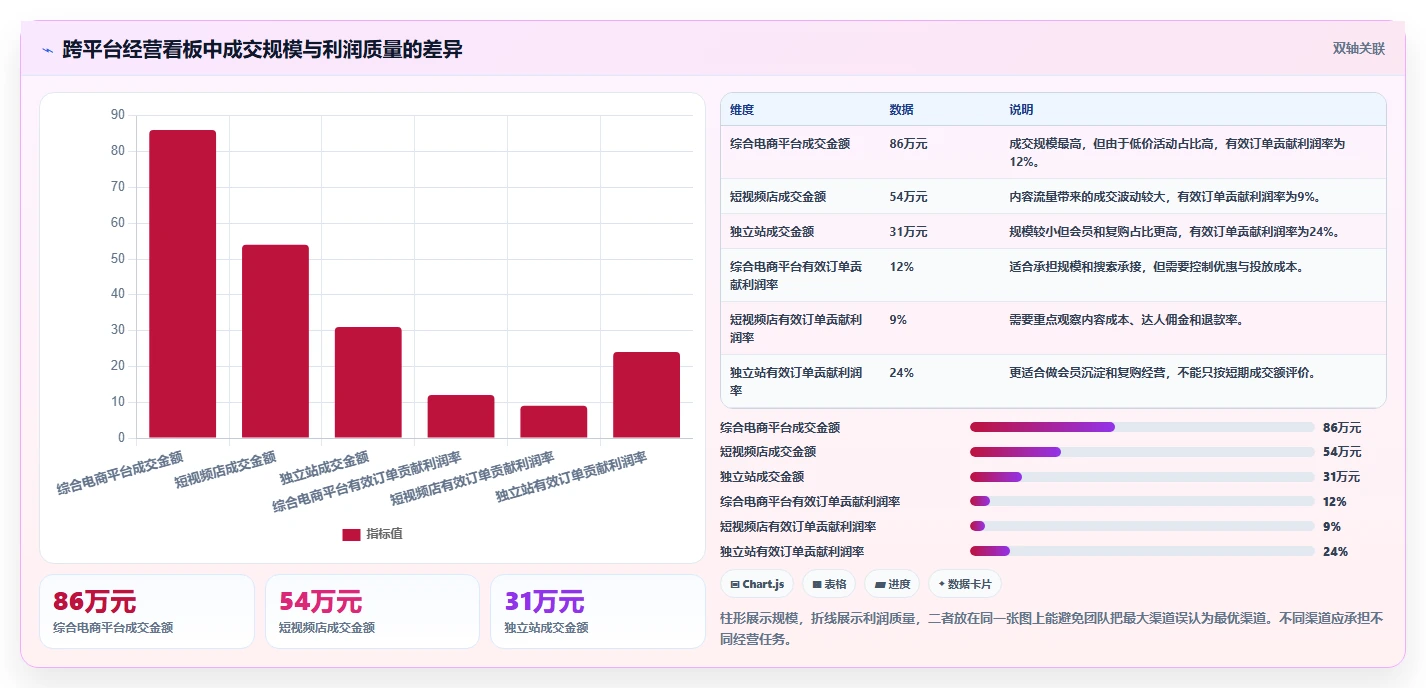The width and height of the screenshot is (1426, 688).
Task: Click the 综合电商平台成交金额 progress bar
Action: coord(1142,427)
